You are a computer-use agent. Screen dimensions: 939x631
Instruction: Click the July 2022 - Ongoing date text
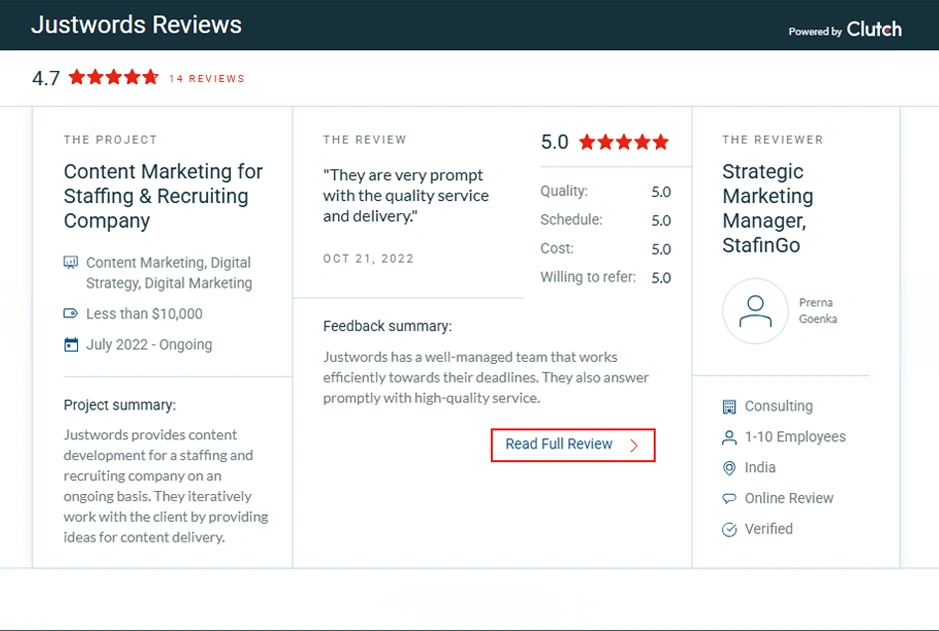[x=149, y=345]
